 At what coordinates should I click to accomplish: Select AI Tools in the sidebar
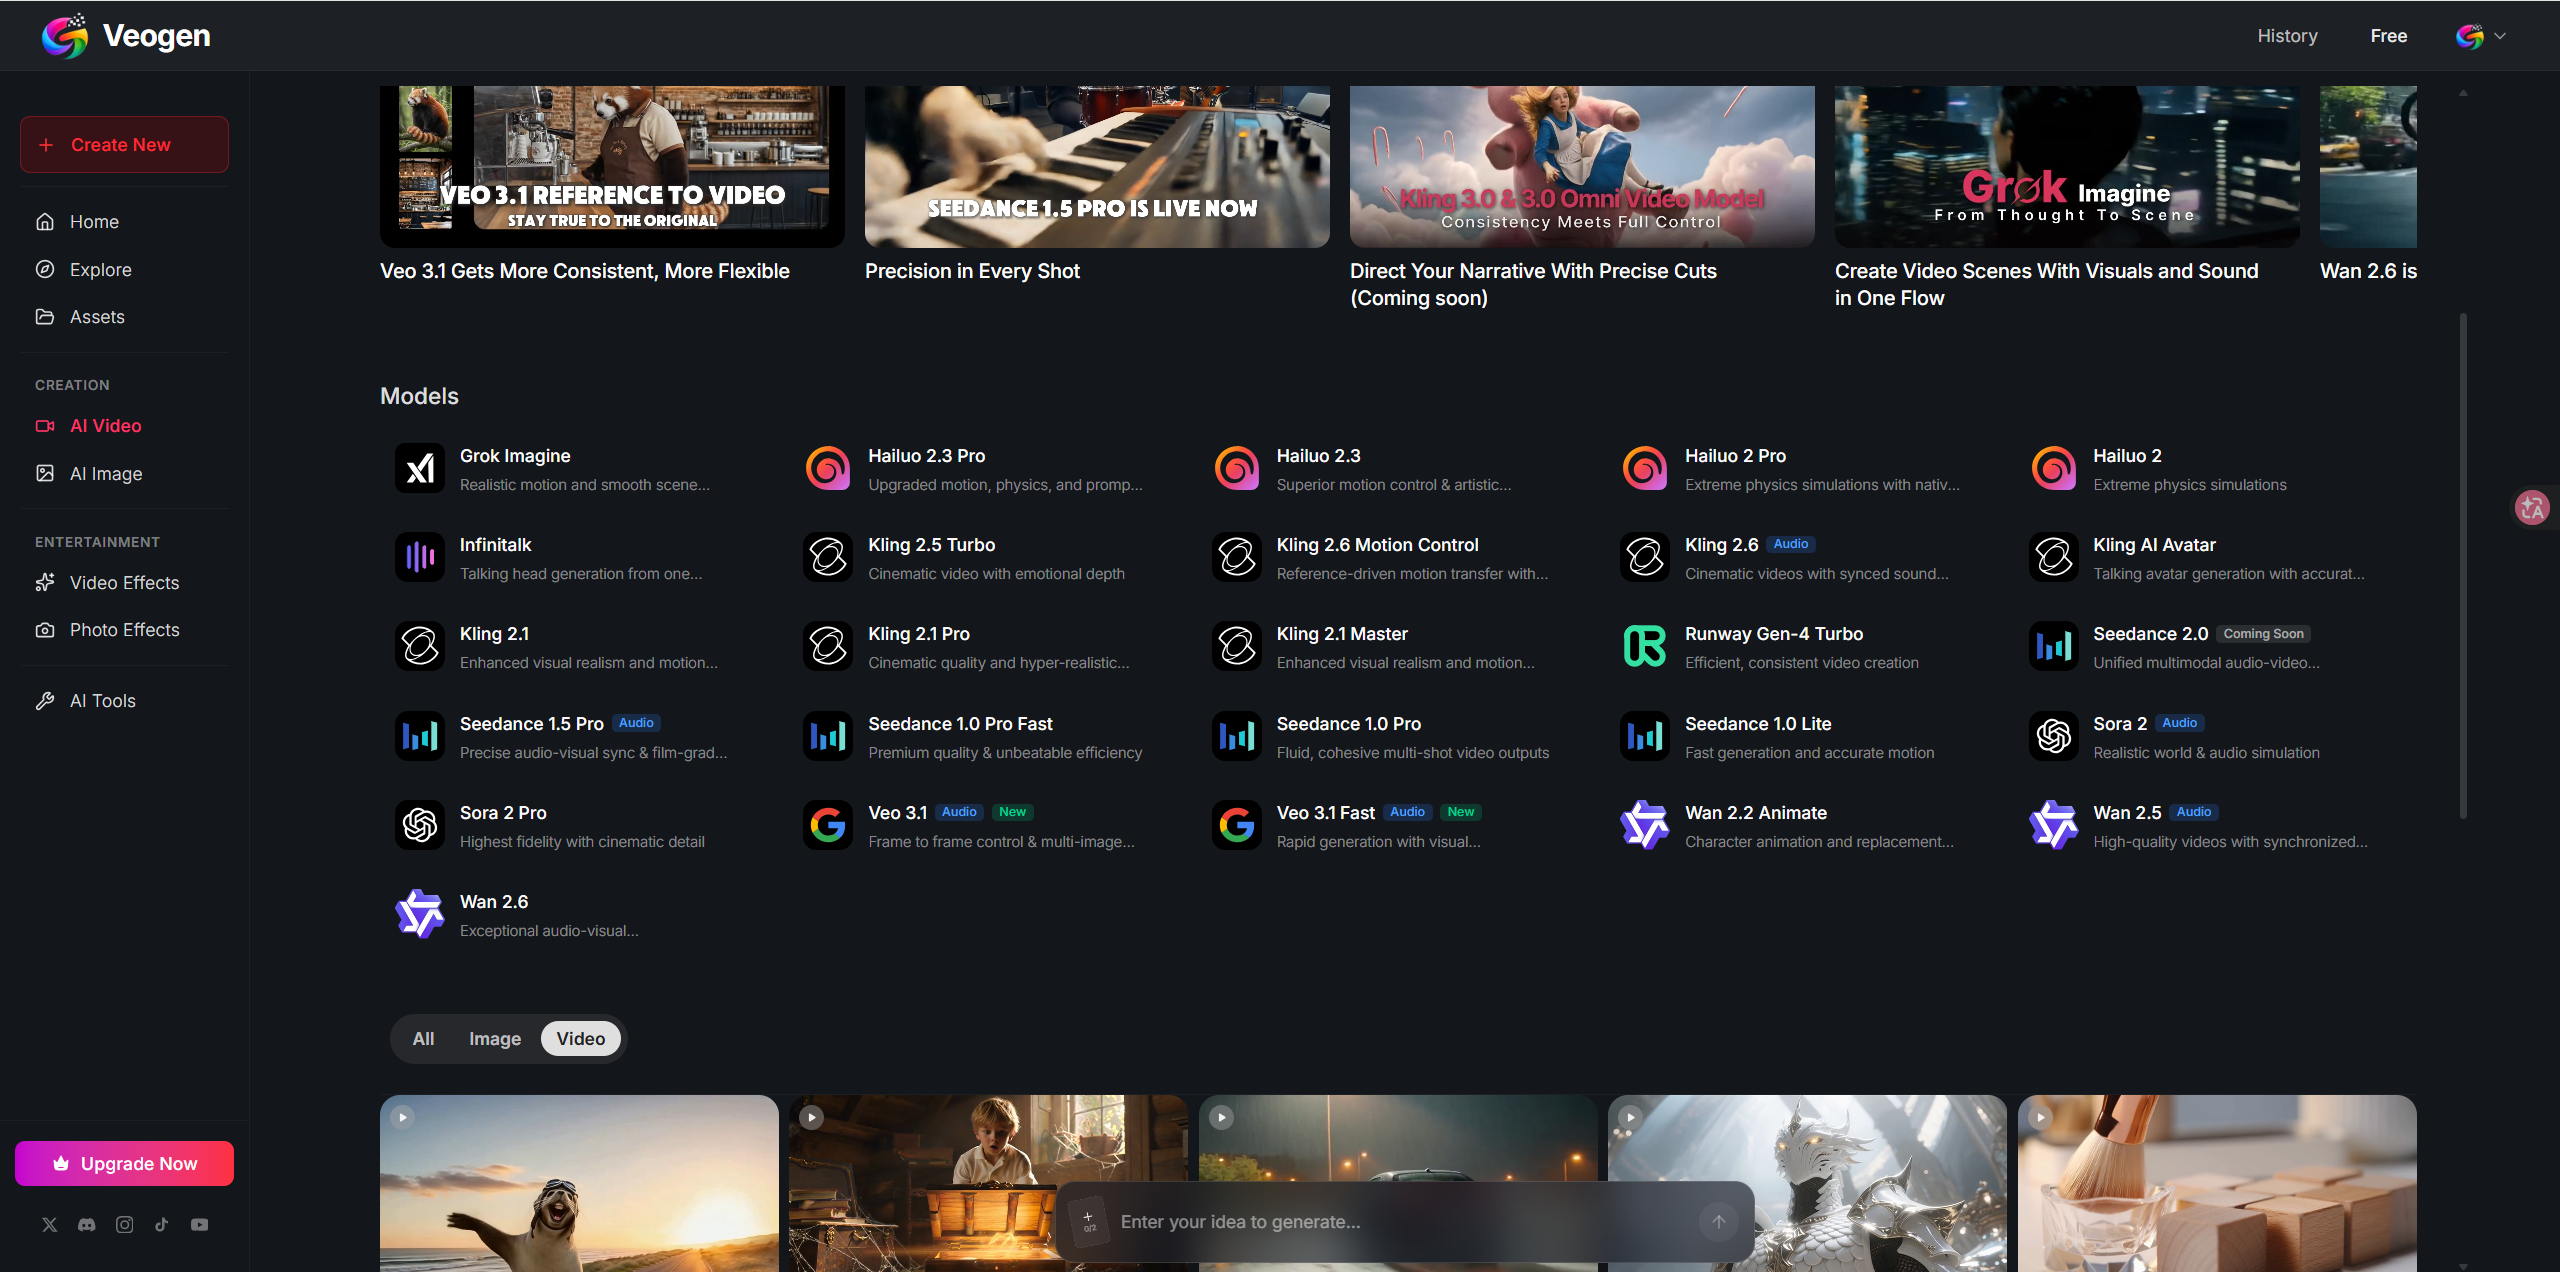(x=101, y=700)
